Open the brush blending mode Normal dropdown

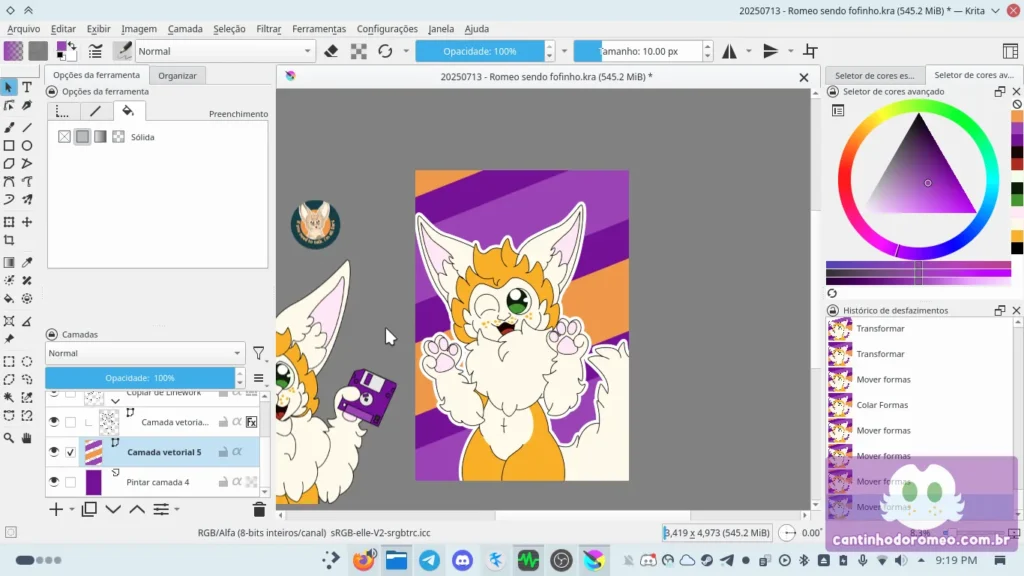[x=225, y=51]
